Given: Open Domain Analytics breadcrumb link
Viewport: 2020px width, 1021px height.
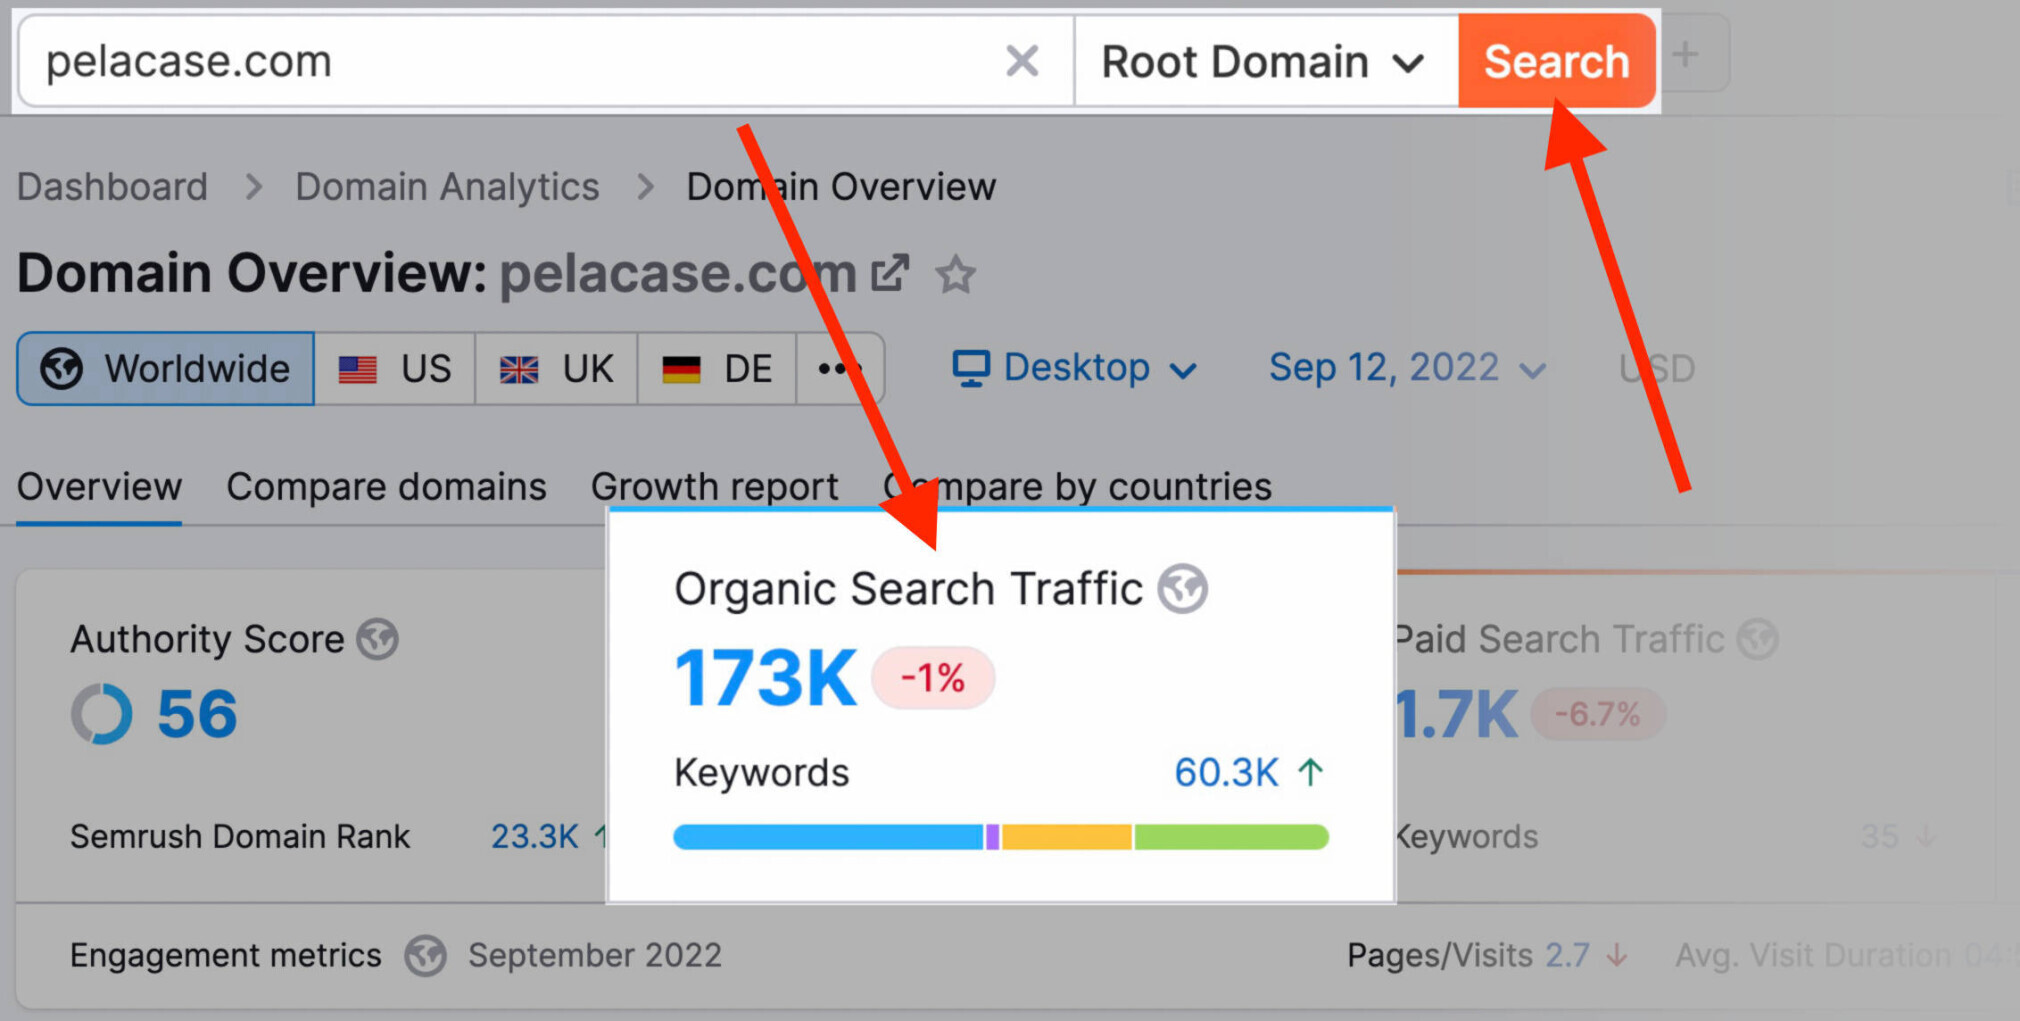Looking at the screenshot, I should click(x=447, y=187).
